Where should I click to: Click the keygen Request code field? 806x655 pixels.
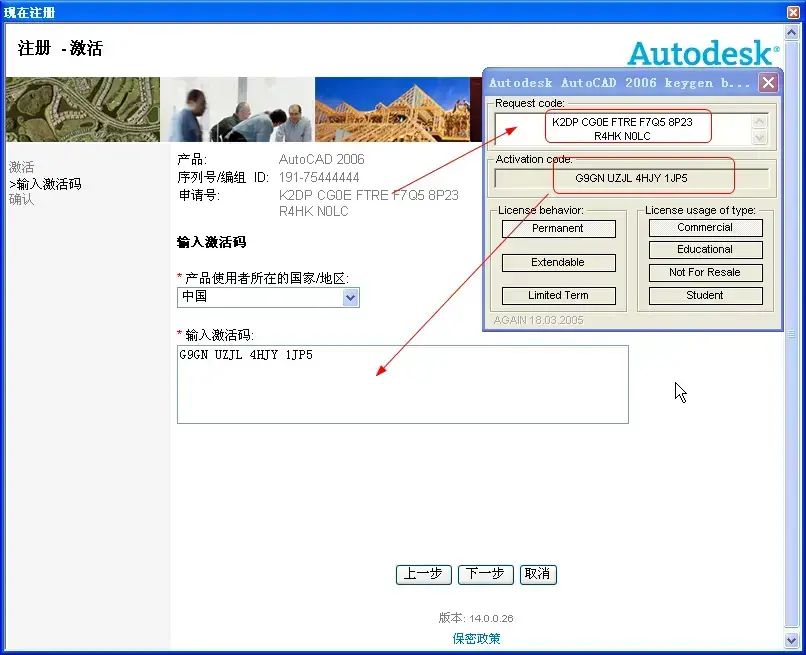[622, 129]
